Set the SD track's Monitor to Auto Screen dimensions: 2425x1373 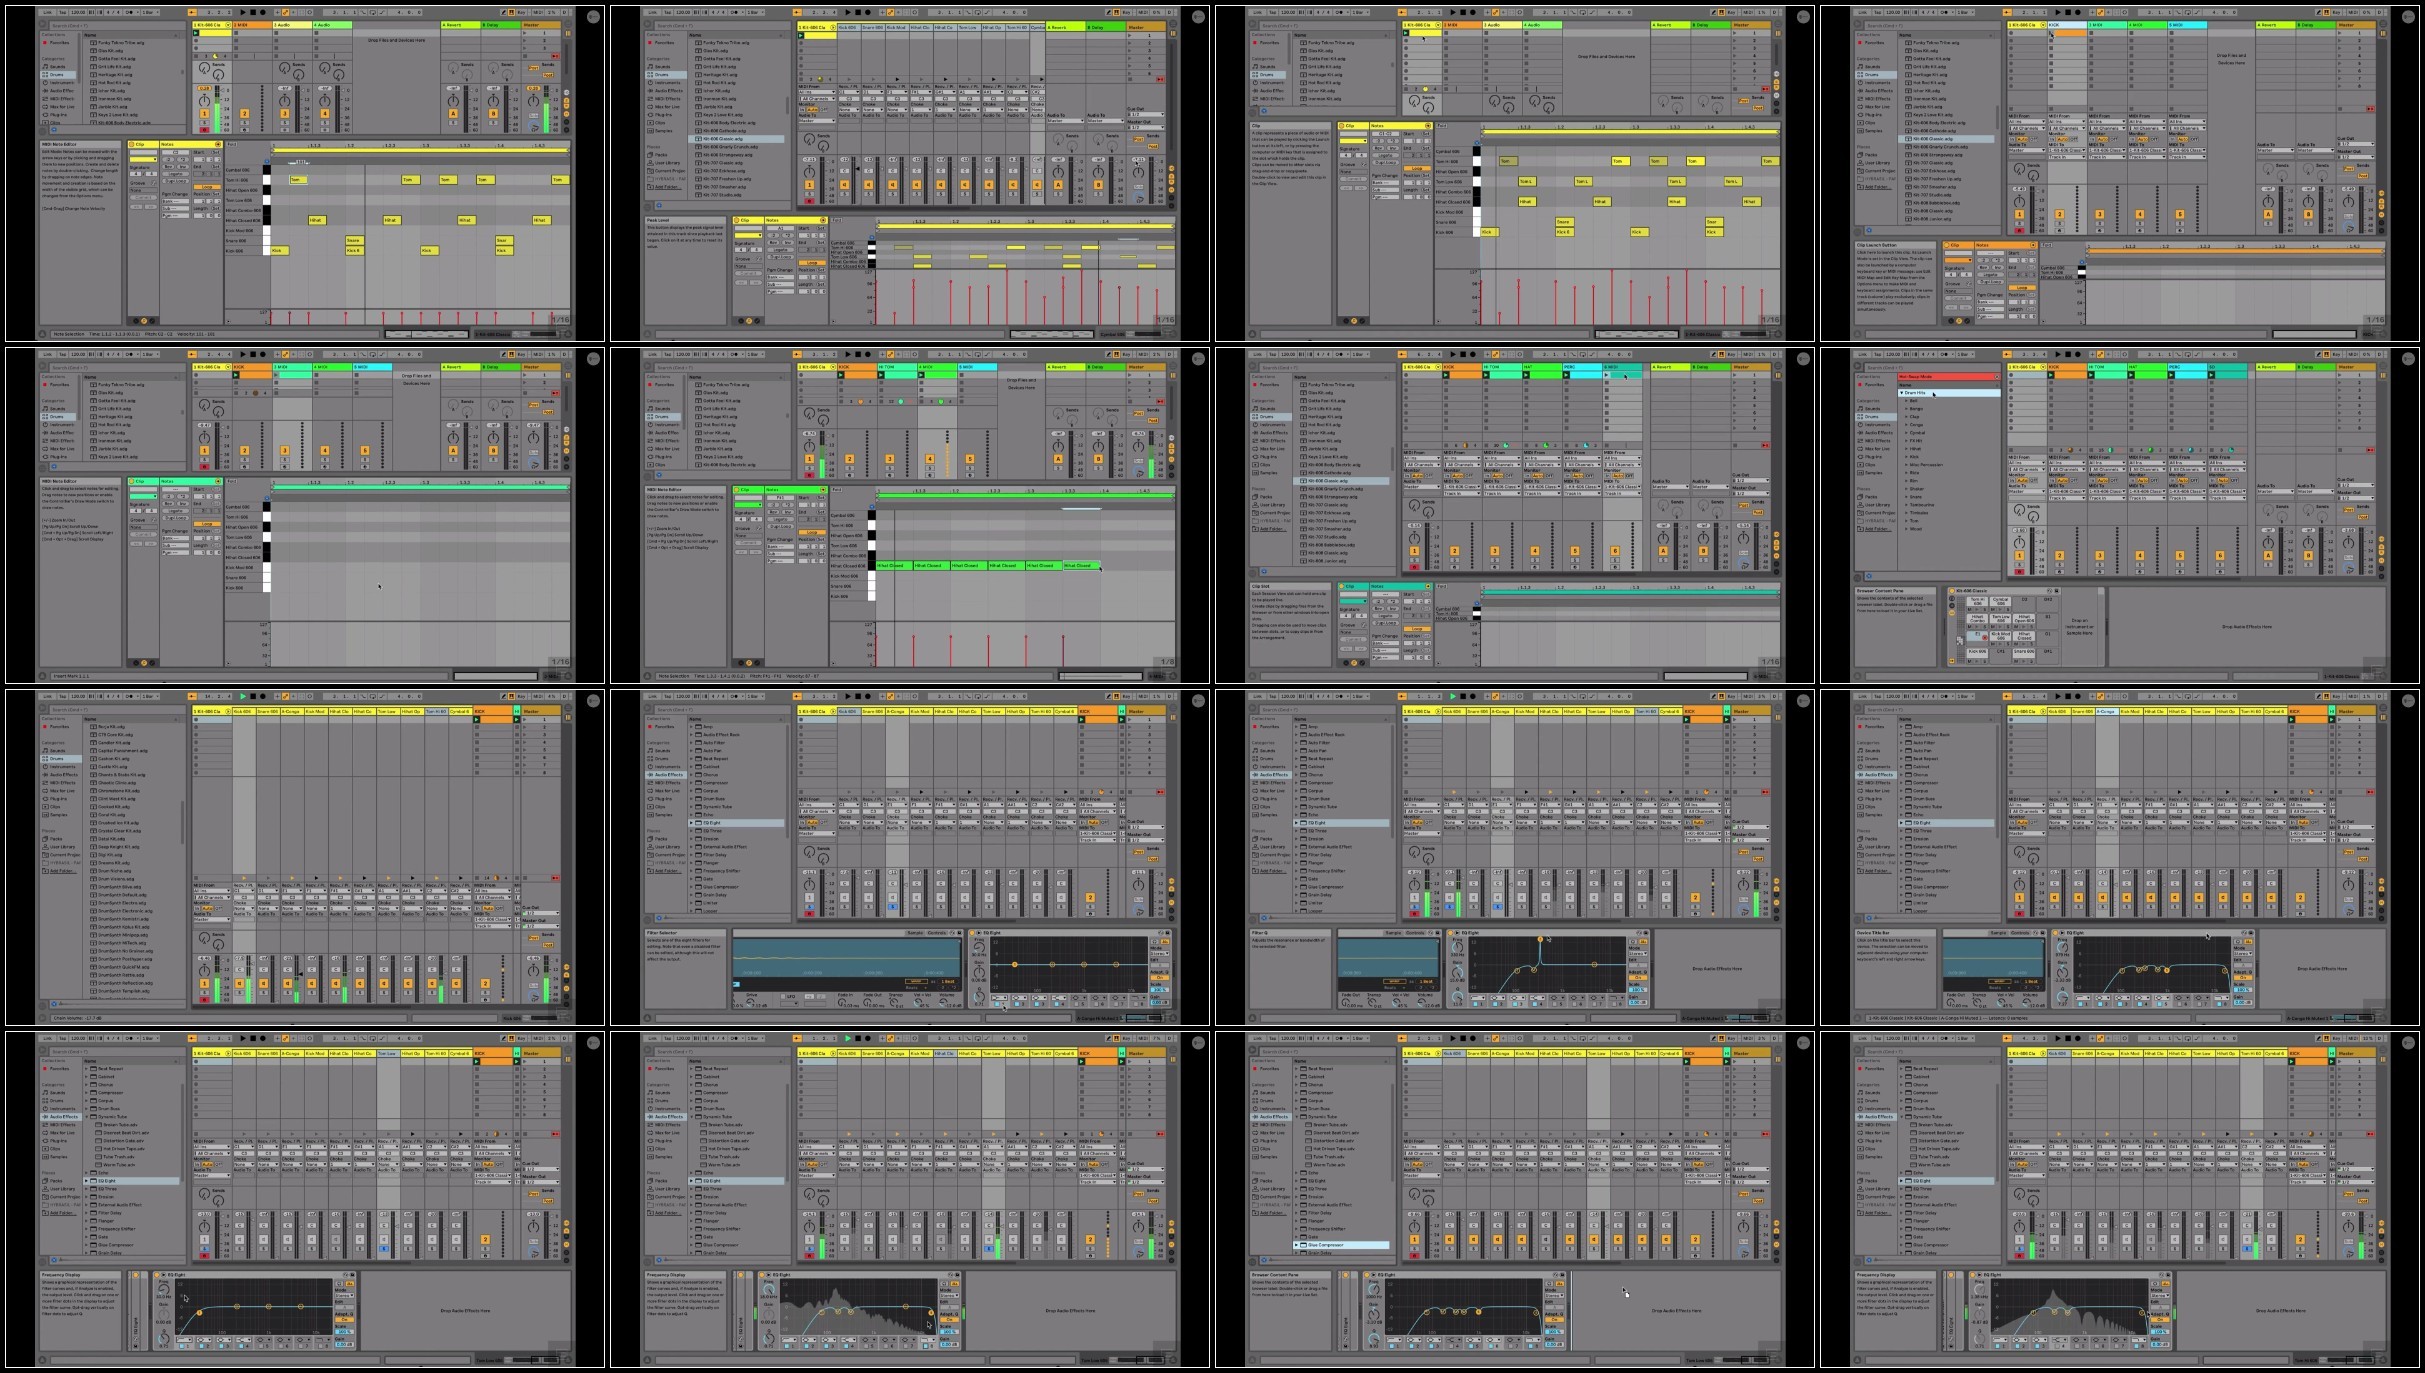coord(2223,480)
